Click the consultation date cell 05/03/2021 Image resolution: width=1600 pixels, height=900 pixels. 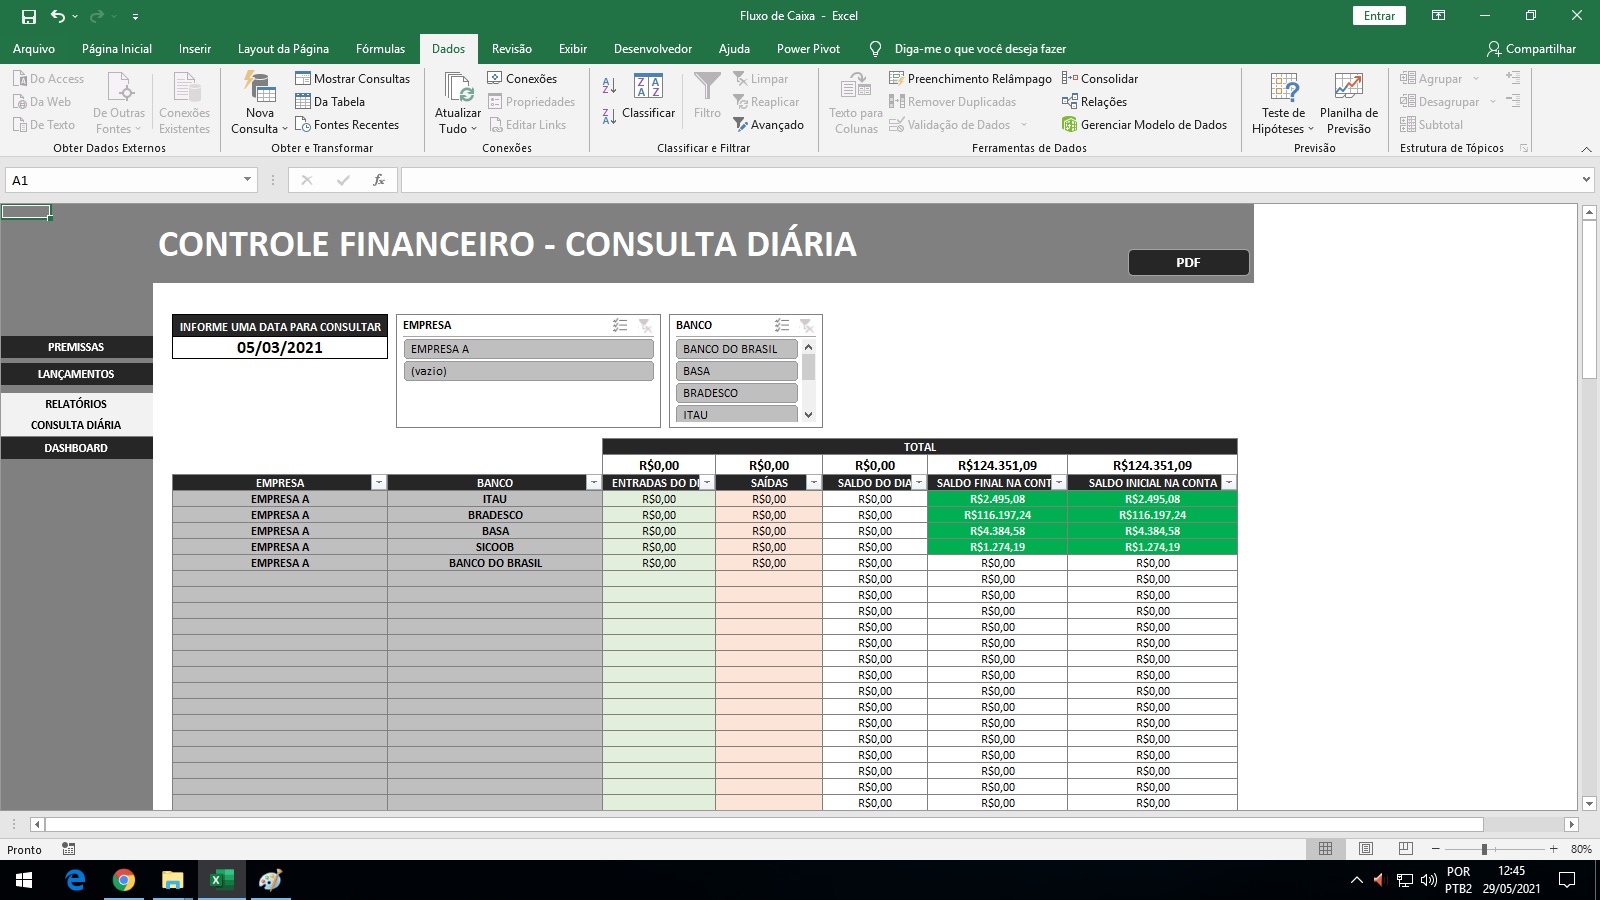click(x=280, y=348)
